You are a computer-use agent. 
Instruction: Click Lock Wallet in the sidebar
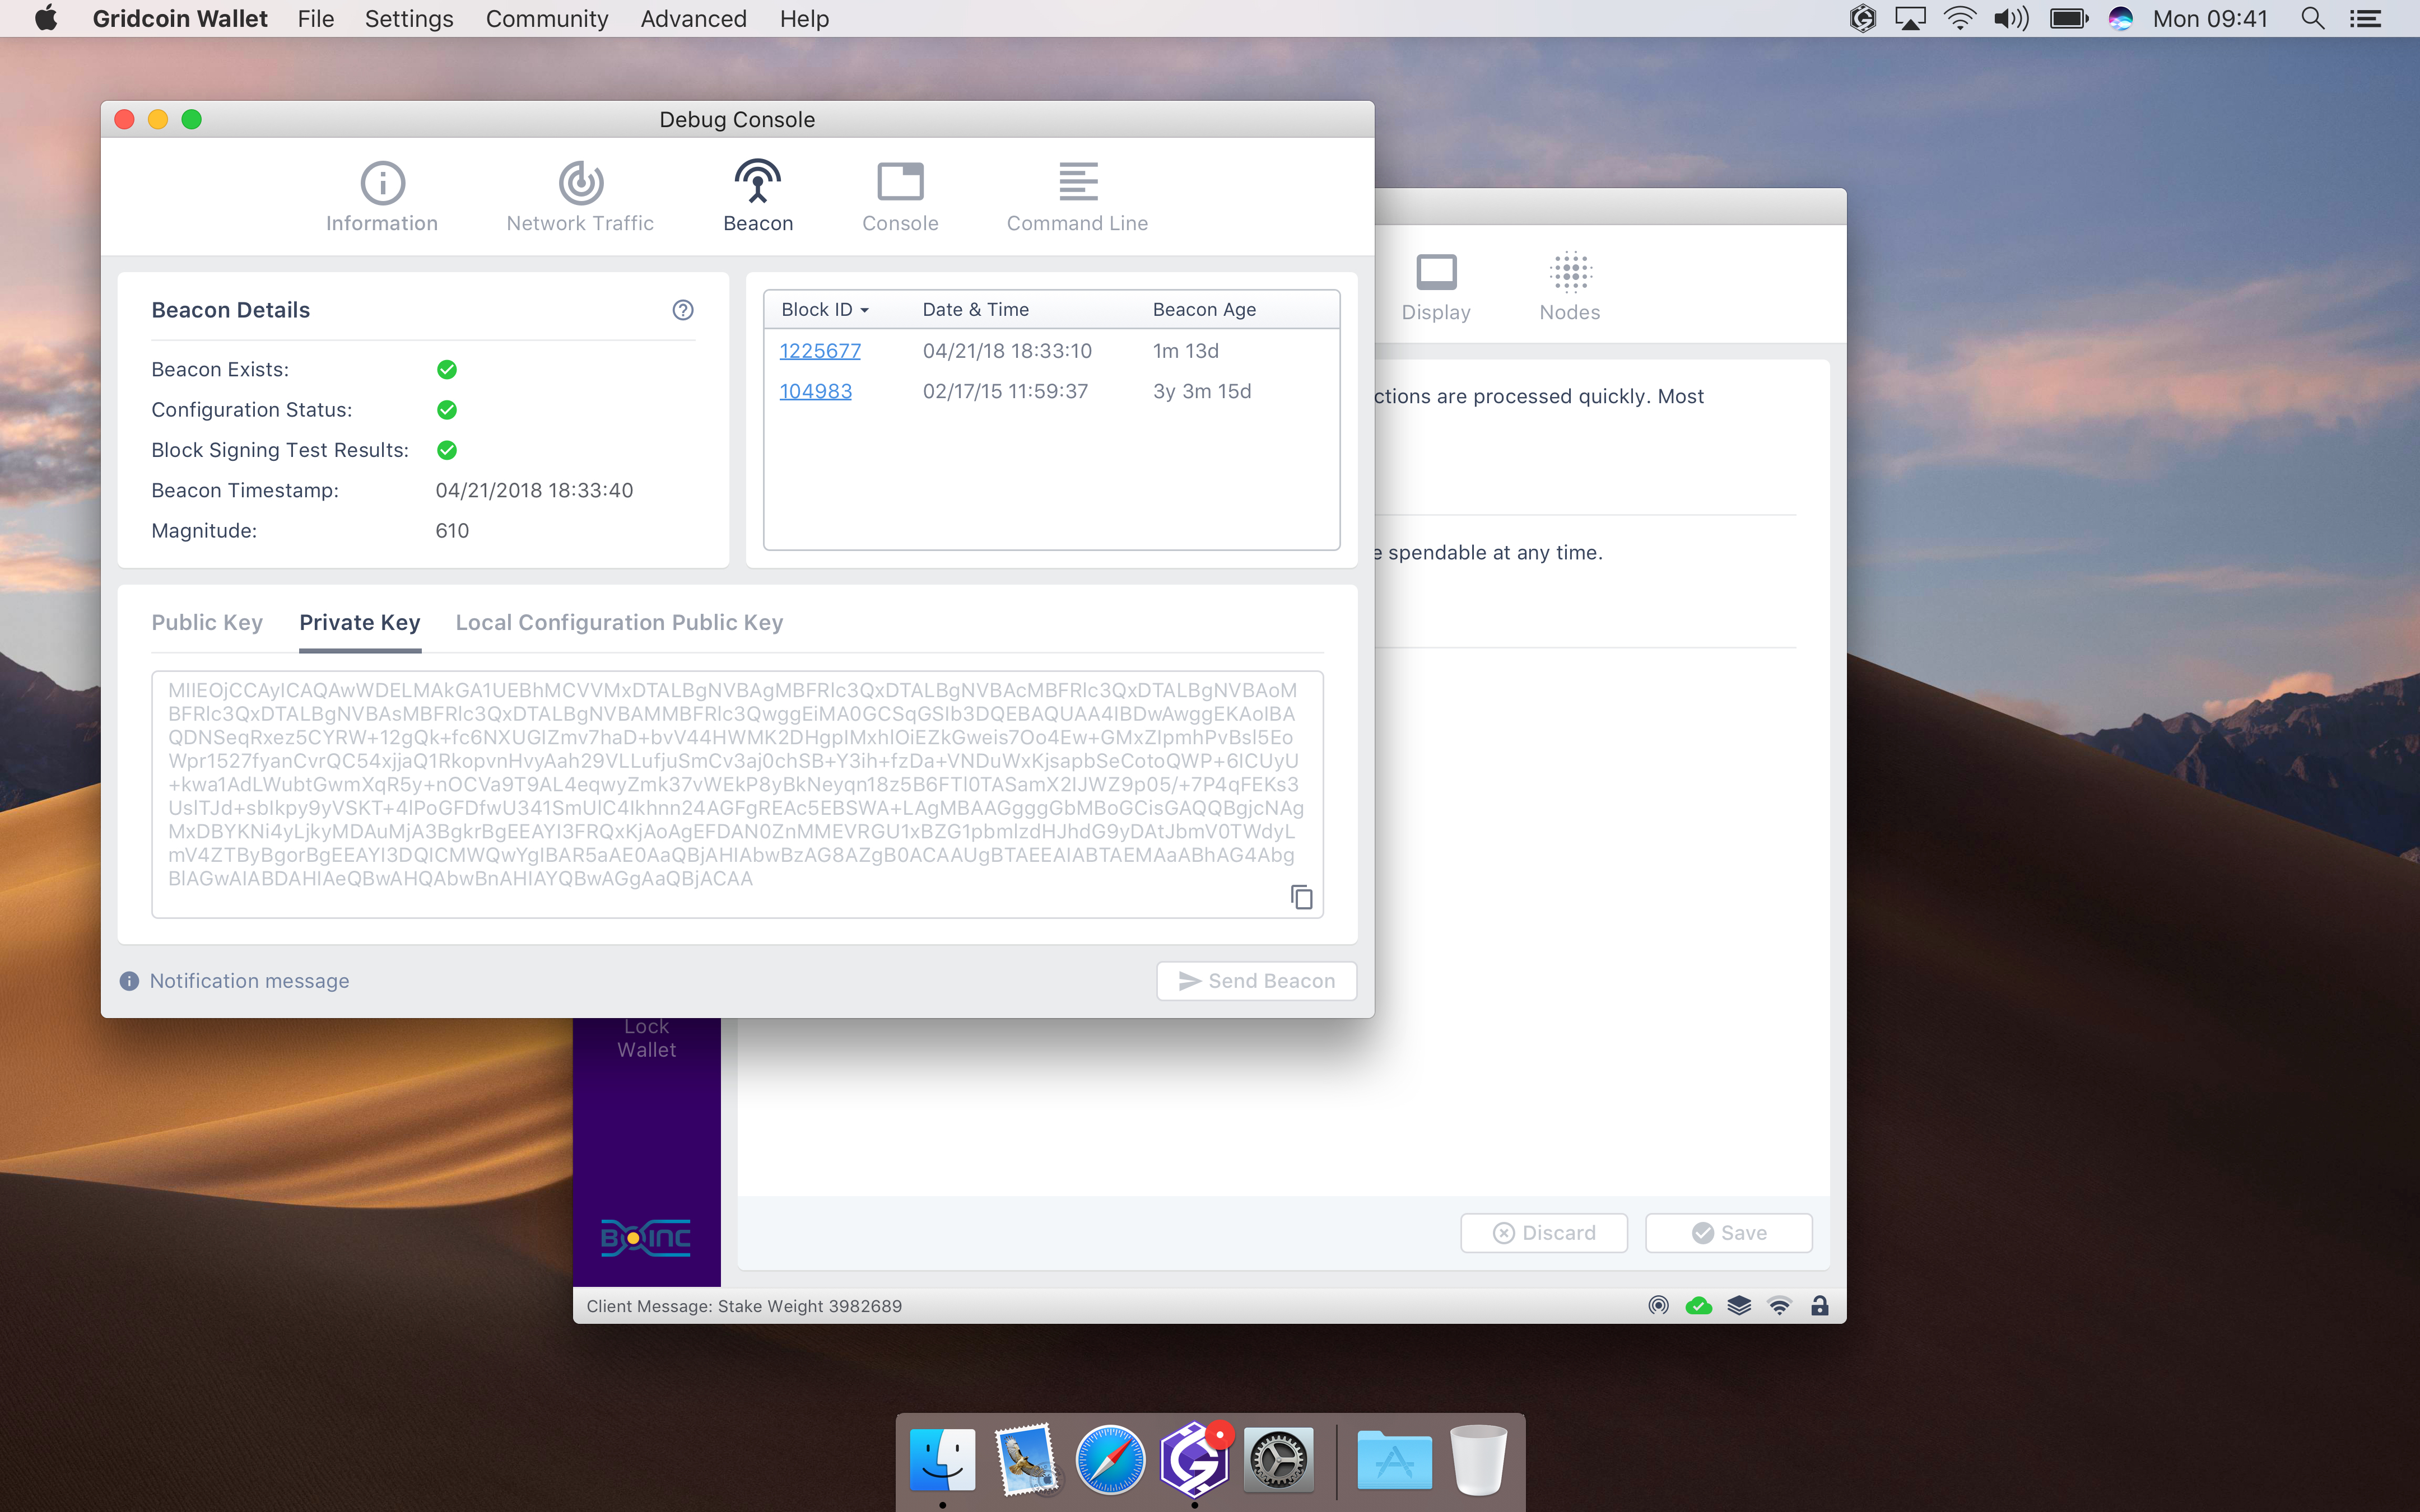click(647, 1038)
